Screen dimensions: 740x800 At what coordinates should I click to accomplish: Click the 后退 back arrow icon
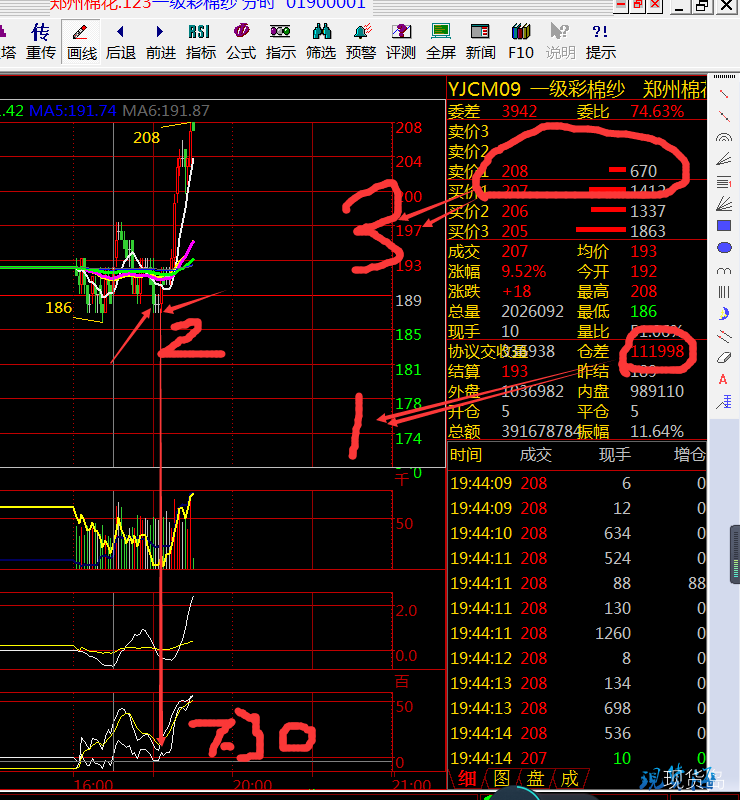coord(121,41)
